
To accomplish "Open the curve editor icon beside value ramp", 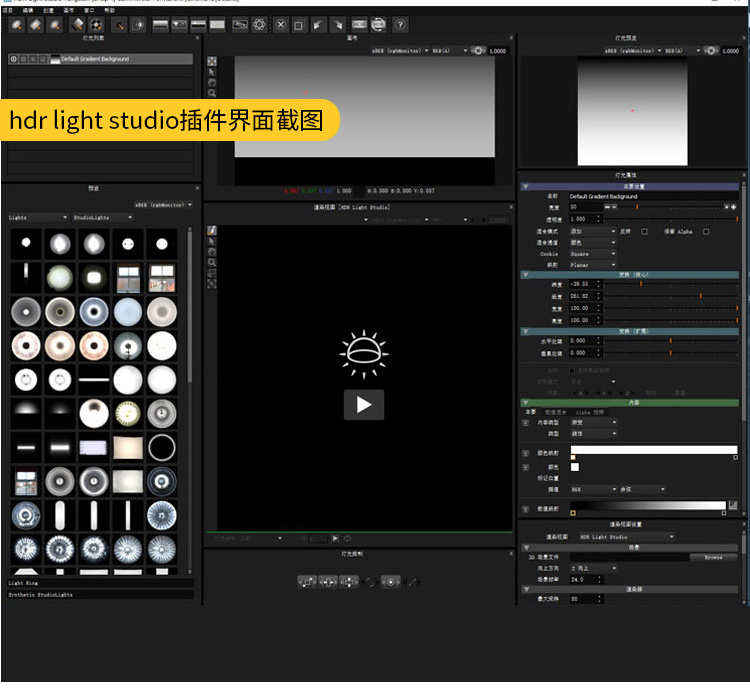I will click(x=733, y=505).
